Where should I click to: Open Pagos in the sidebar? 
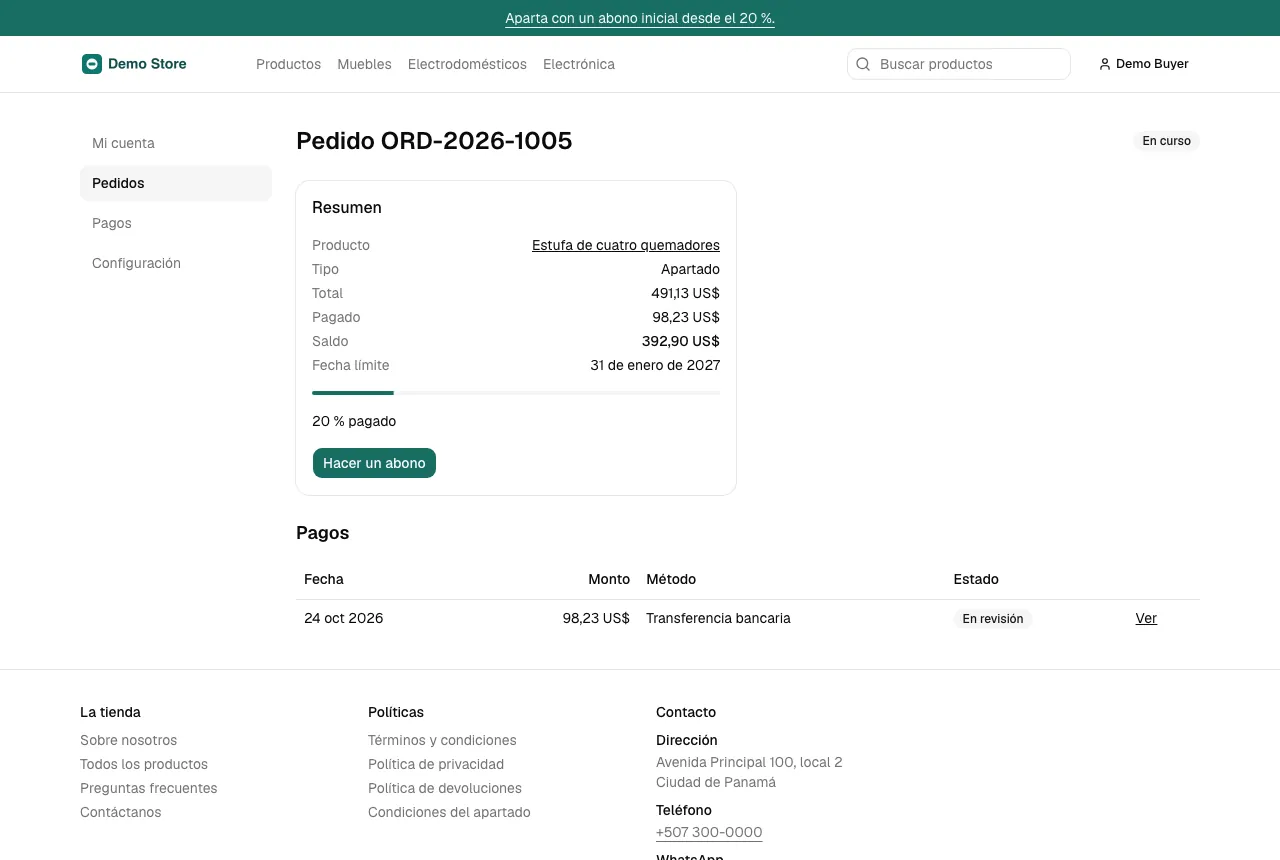(x=176, y=223)
